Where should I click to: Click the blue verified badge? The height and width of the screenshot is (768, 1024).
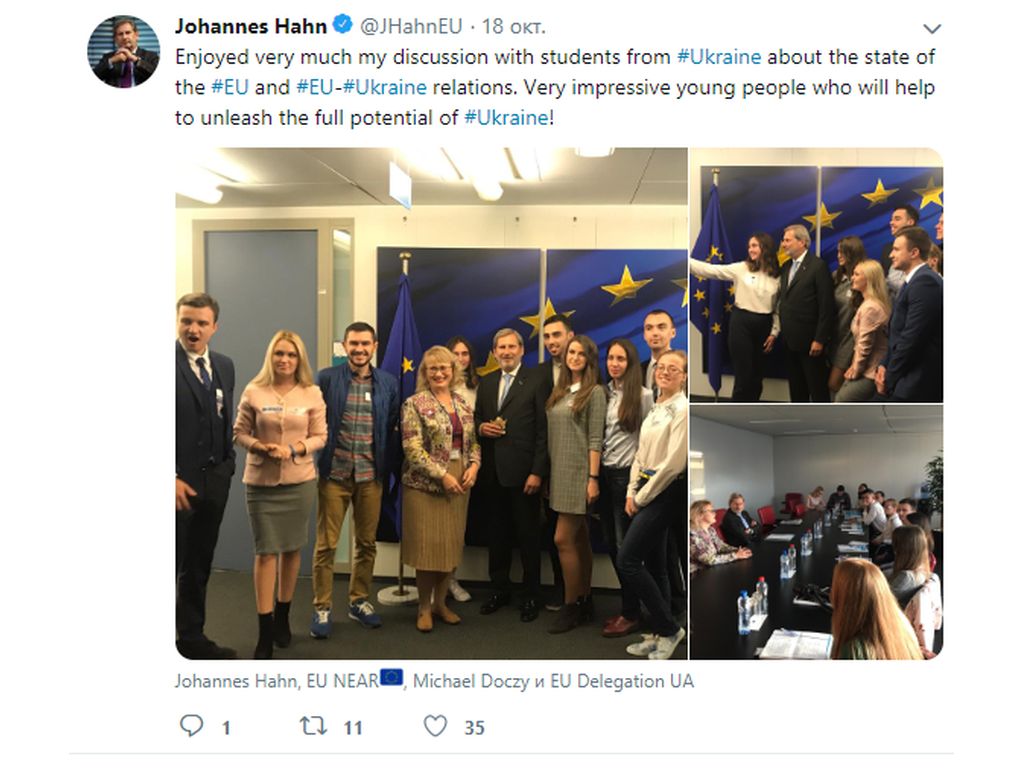tap(342, 25)
